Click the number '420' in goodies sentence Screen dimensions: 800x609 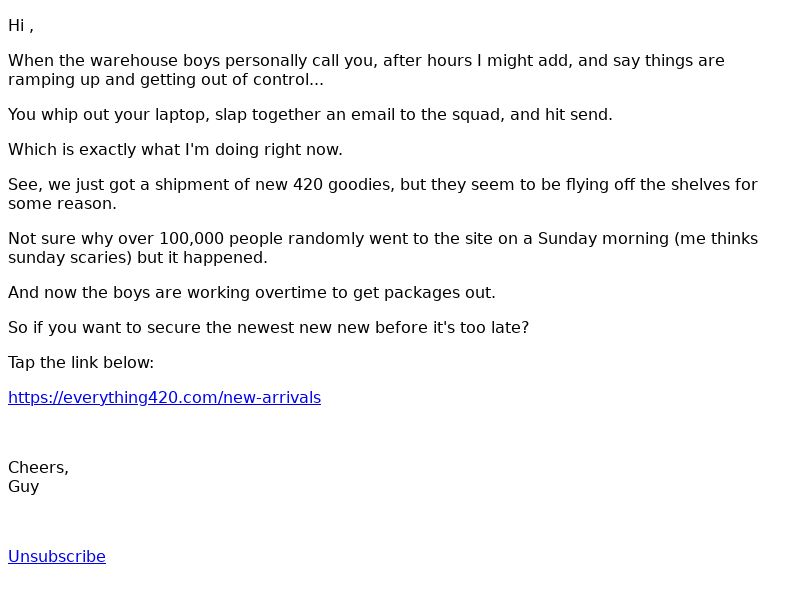[308, 184]
